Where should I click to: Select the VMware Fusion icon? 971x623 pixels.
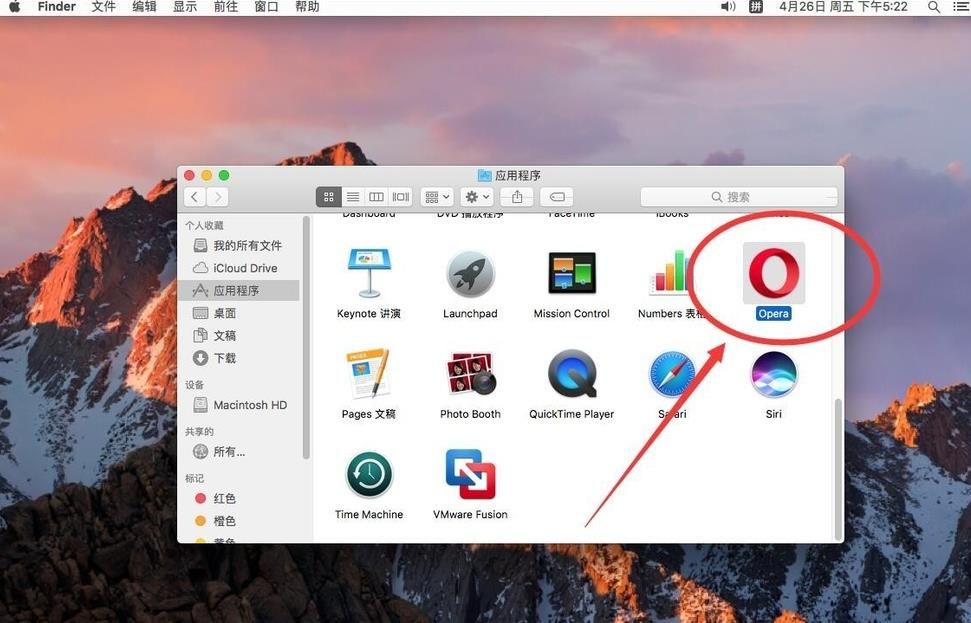pyautogui.click(x=470, y=474)
